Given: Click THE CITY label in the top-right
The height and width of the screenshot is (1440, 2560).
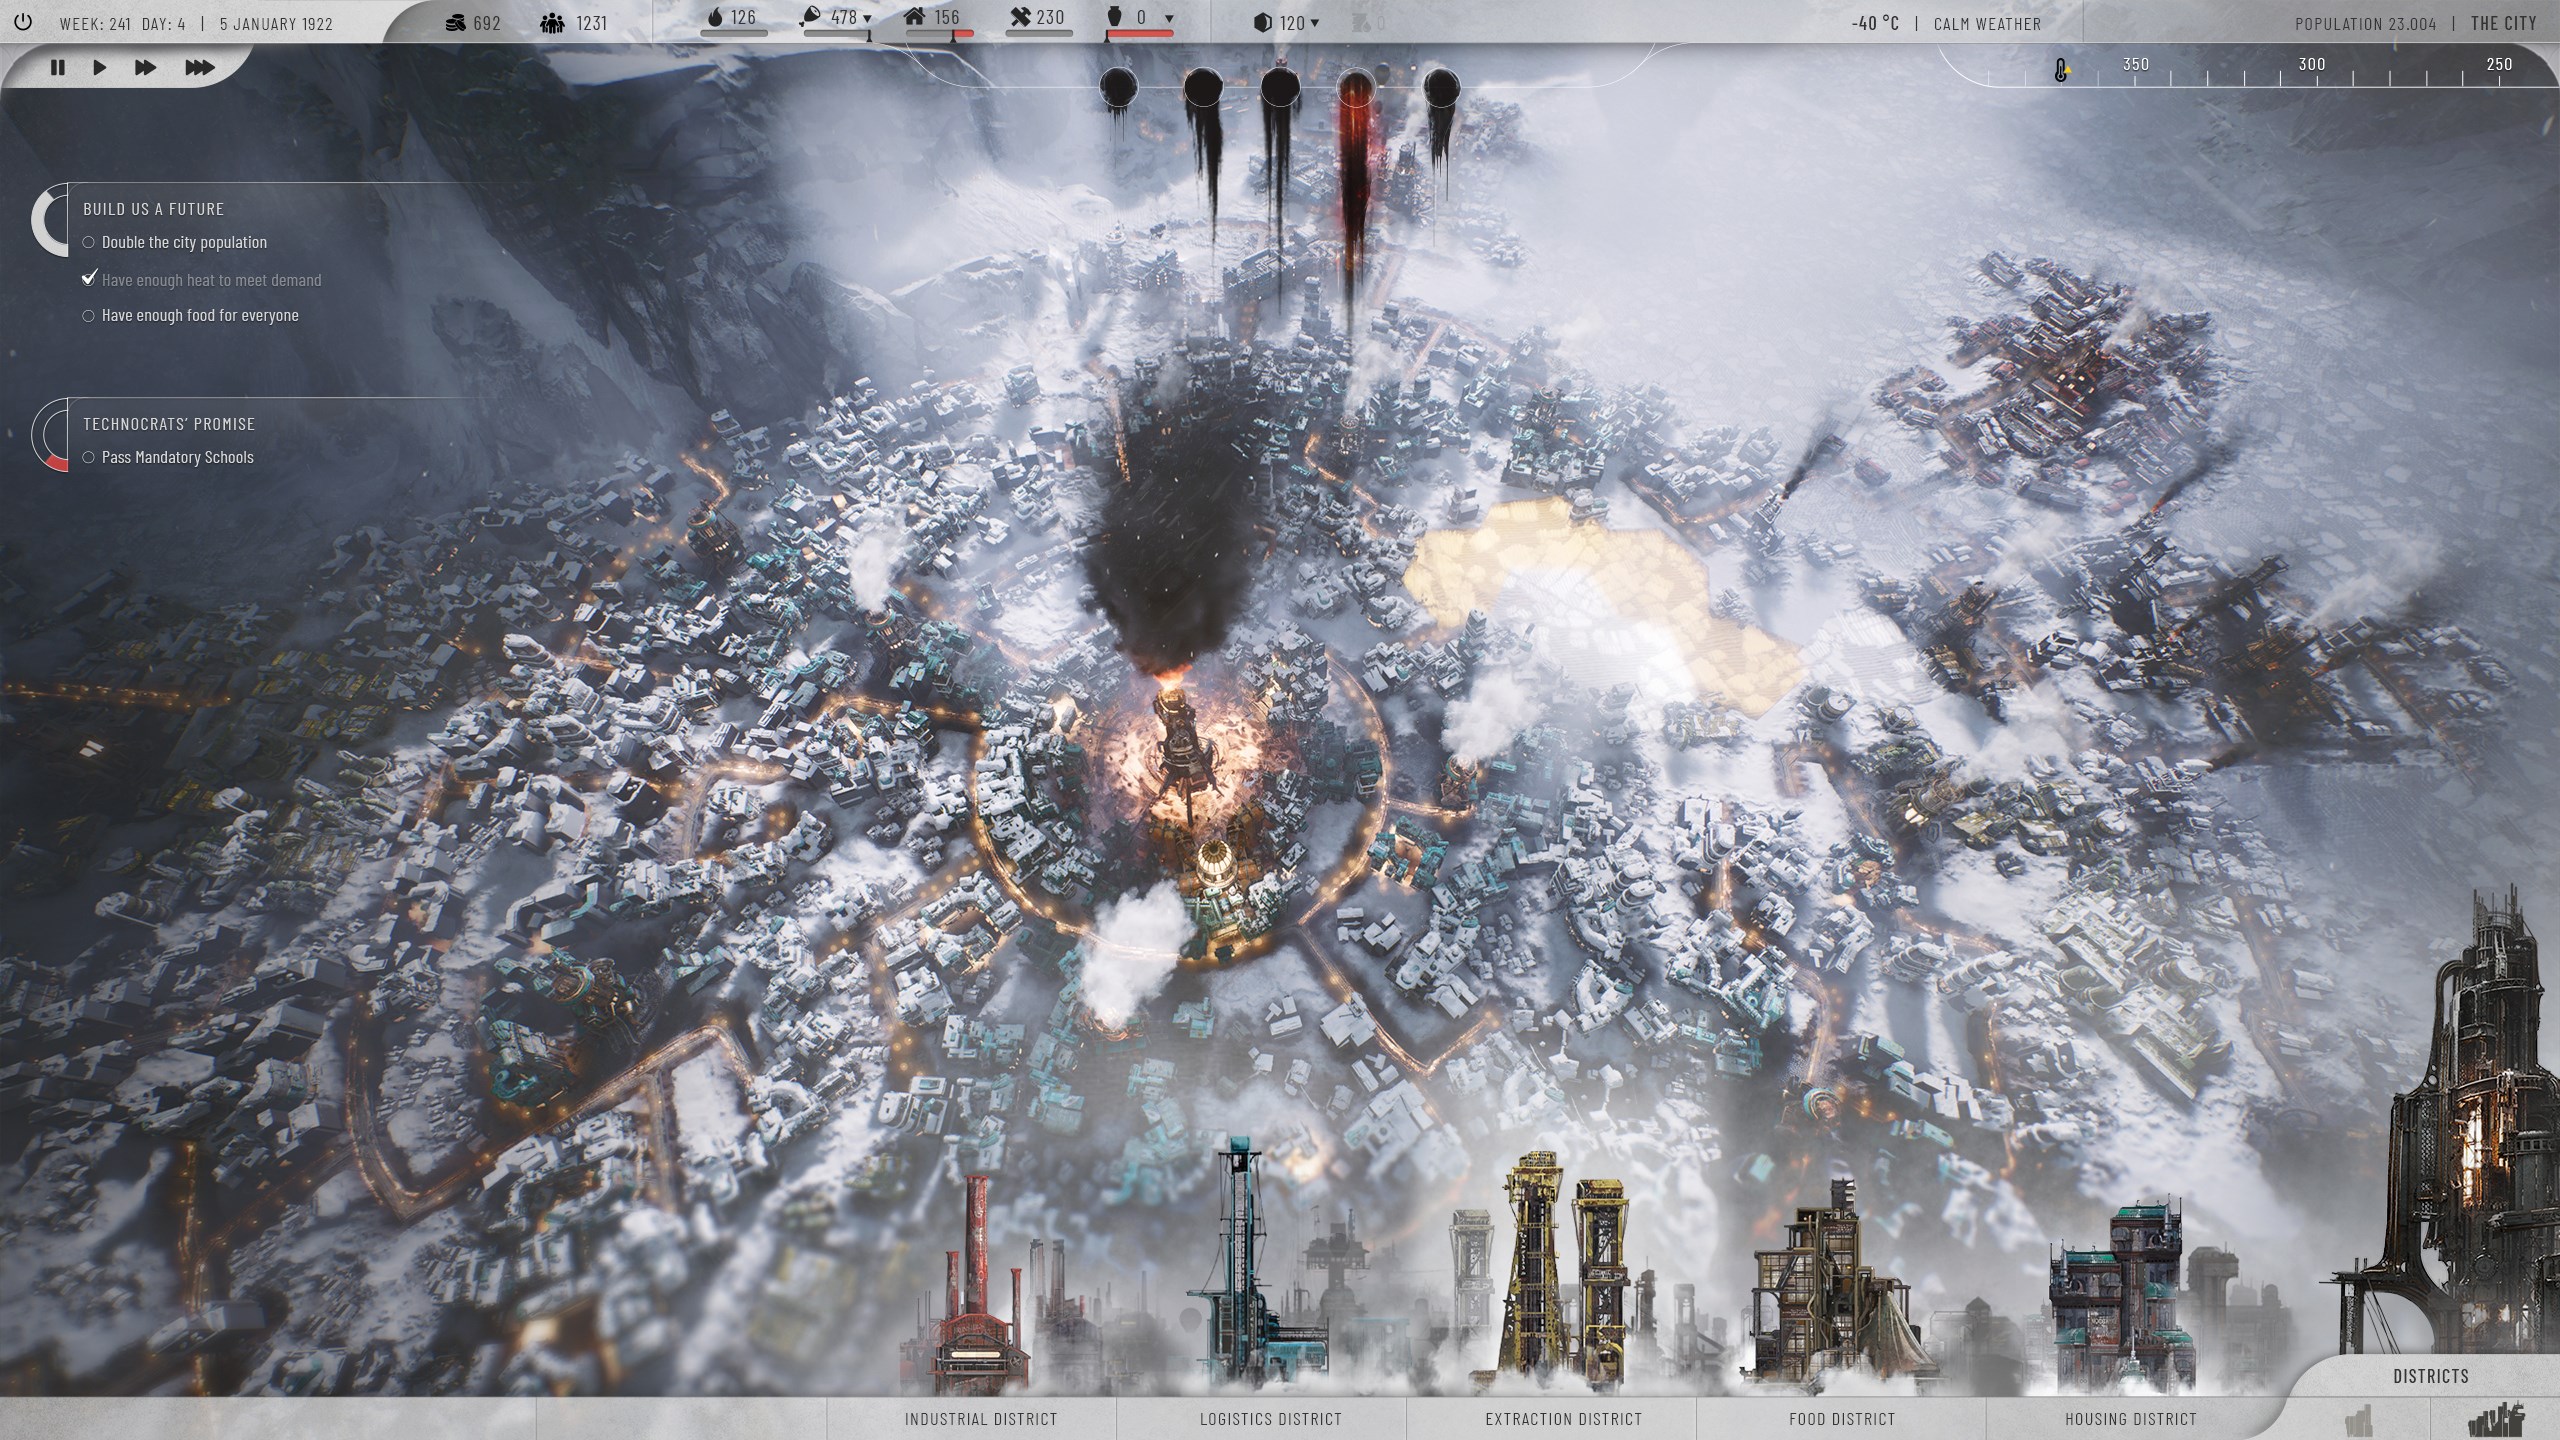Looking at the screenshot, I should (x=2506, y=23).
